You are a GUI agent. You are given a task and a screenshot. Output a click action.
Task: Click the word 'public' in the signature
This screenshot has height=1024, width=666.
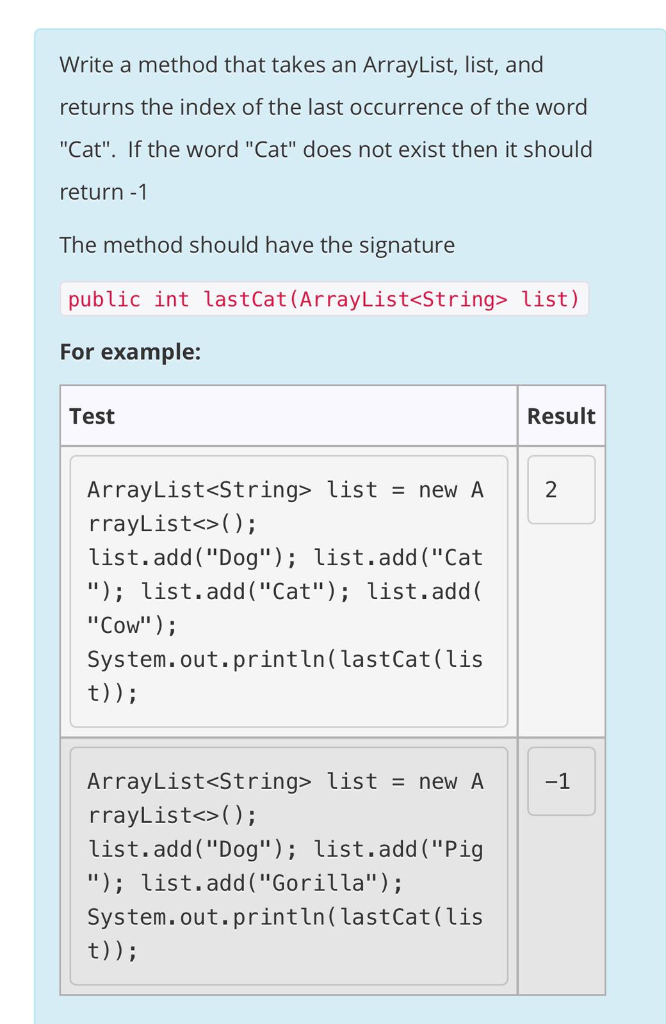104,299
